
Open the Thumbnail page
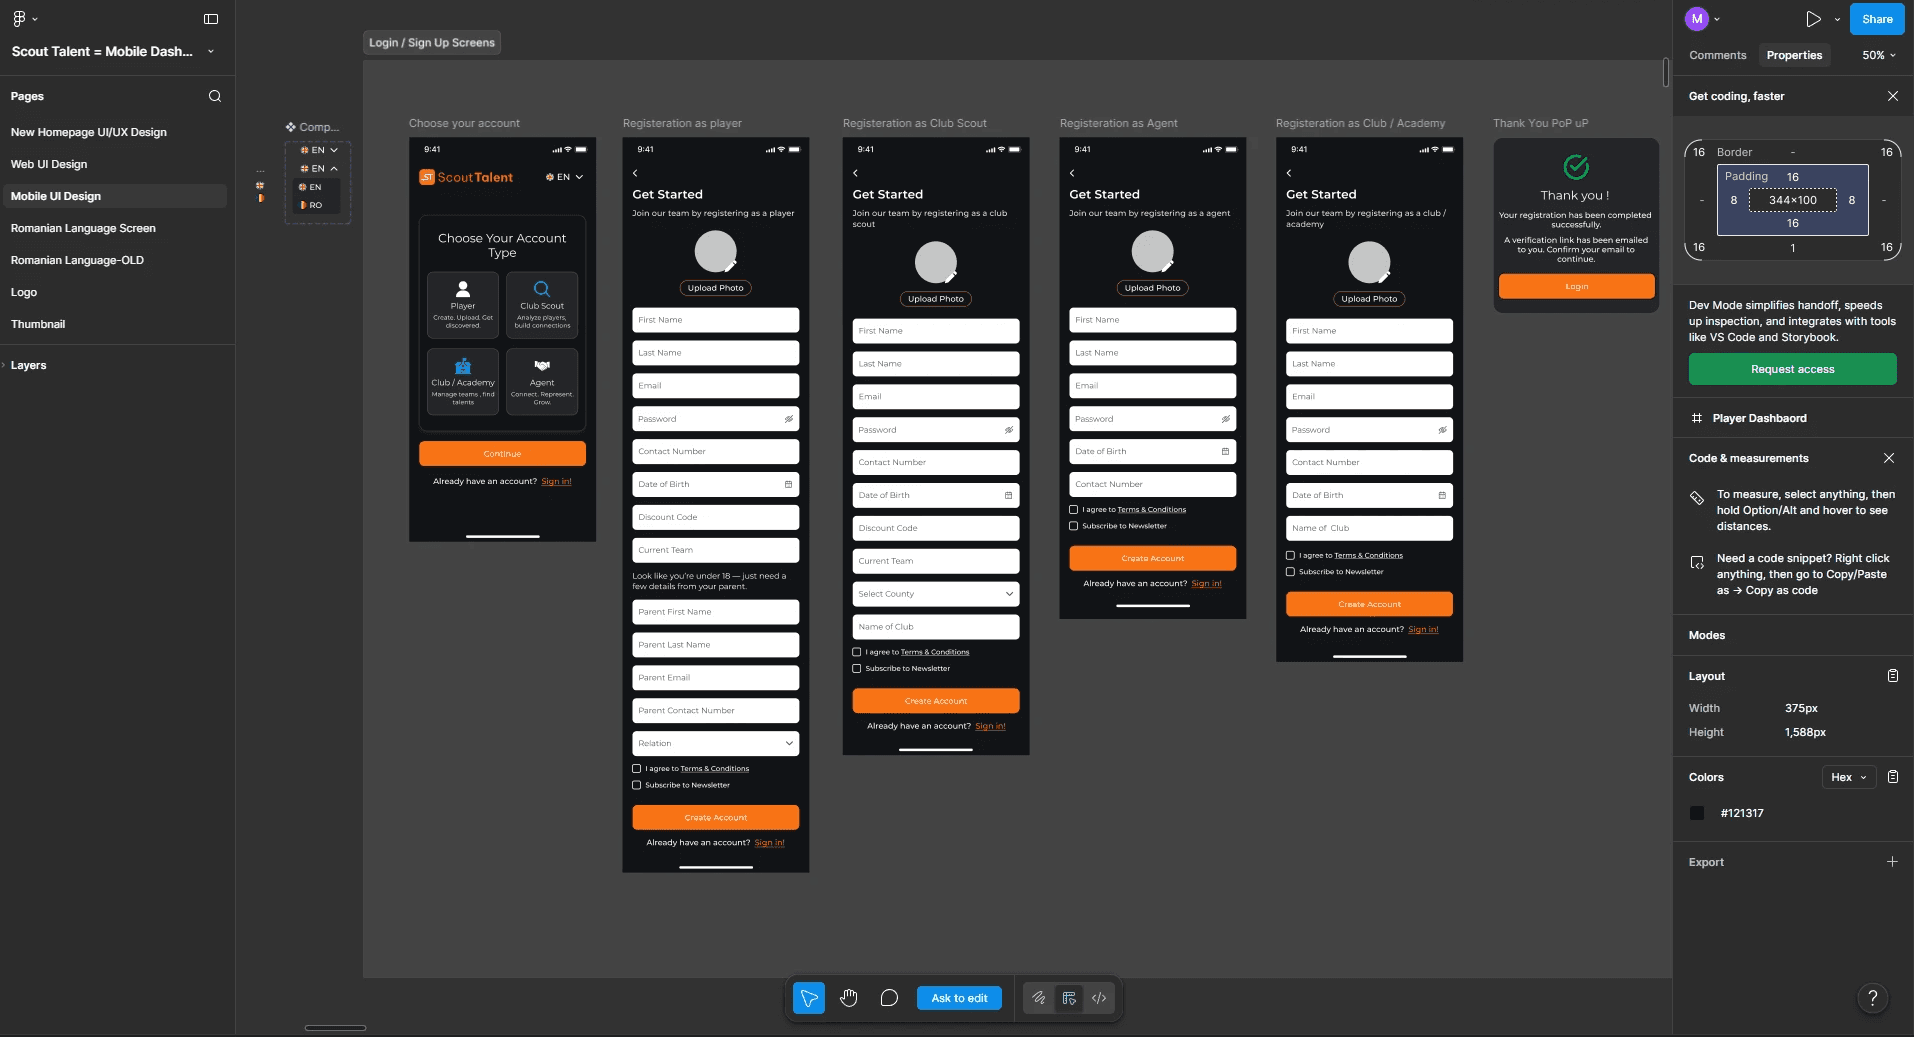(38, 324)
